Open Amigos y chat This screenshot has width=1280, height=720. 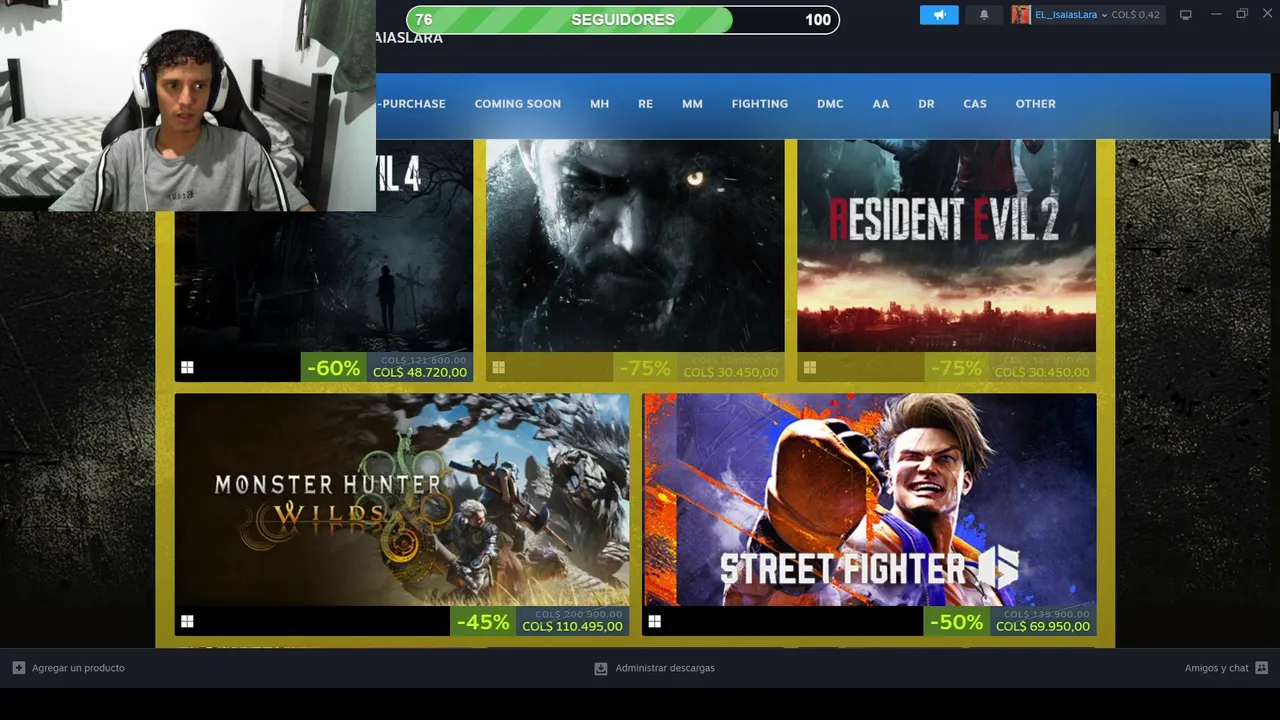pos(1216,668)
